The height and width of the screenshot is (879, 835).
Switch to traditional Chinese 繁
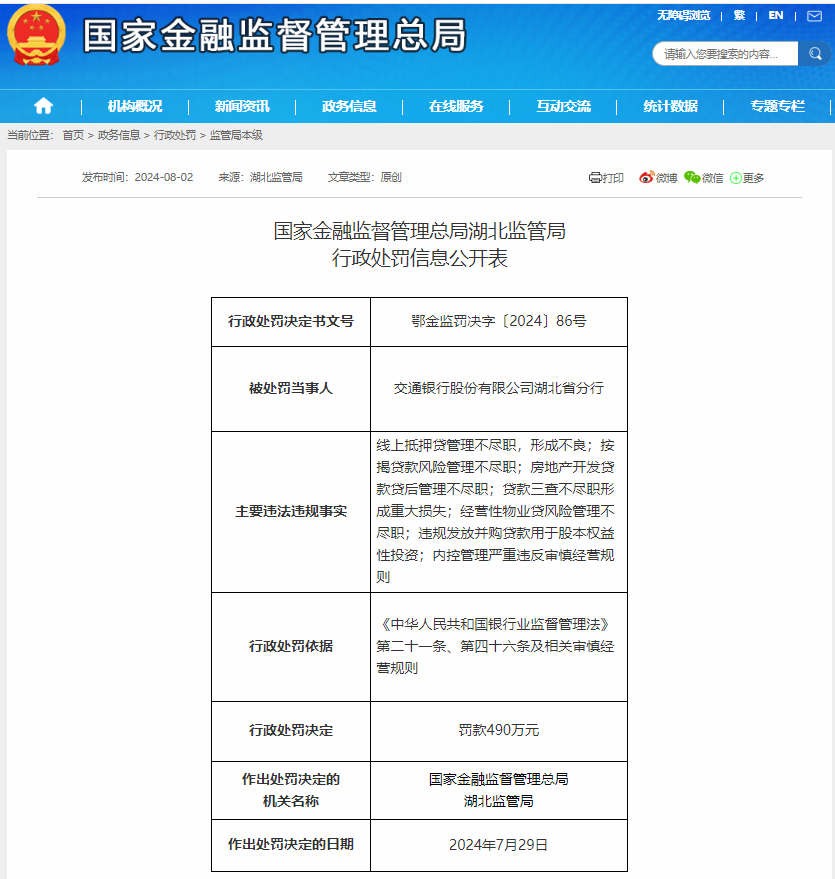739,16
